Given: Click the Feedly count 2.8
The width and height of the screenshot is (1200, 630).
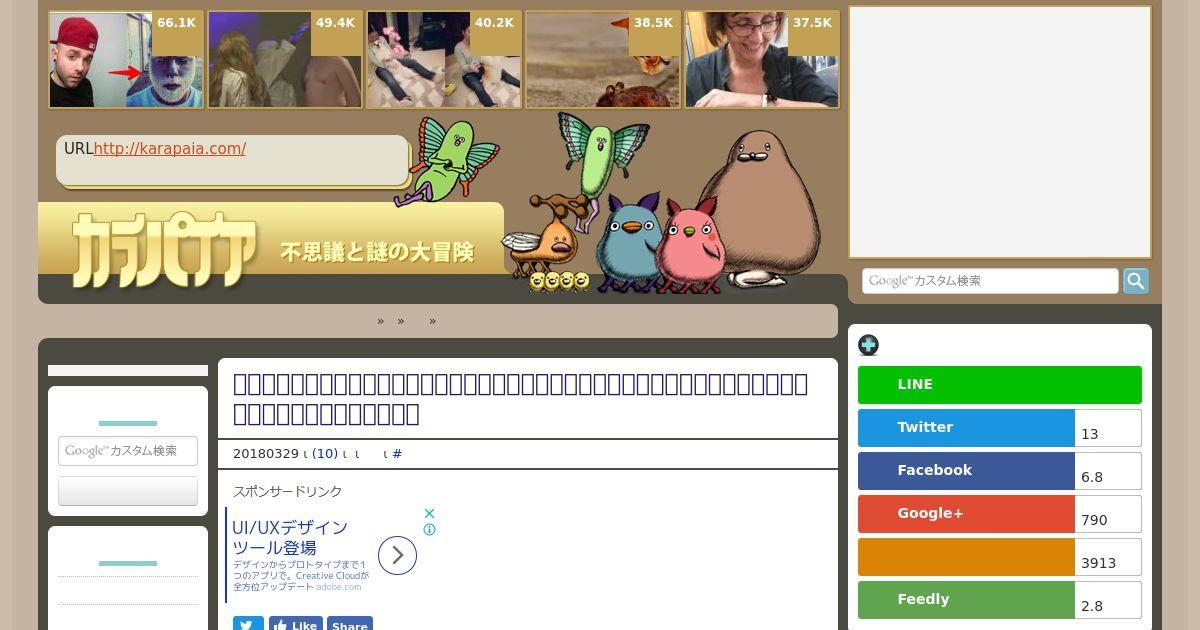Looking at the screenshot, I should pyautogui.click(x=1092, y=606).
